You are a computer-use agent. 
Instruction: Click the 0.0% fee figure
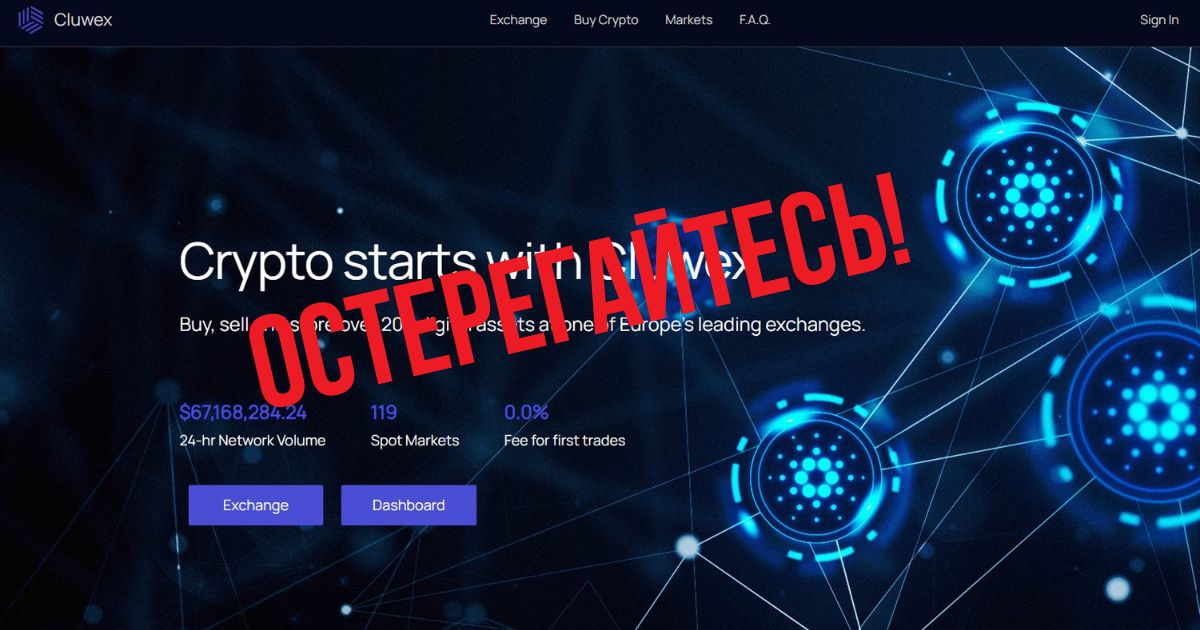526,412
